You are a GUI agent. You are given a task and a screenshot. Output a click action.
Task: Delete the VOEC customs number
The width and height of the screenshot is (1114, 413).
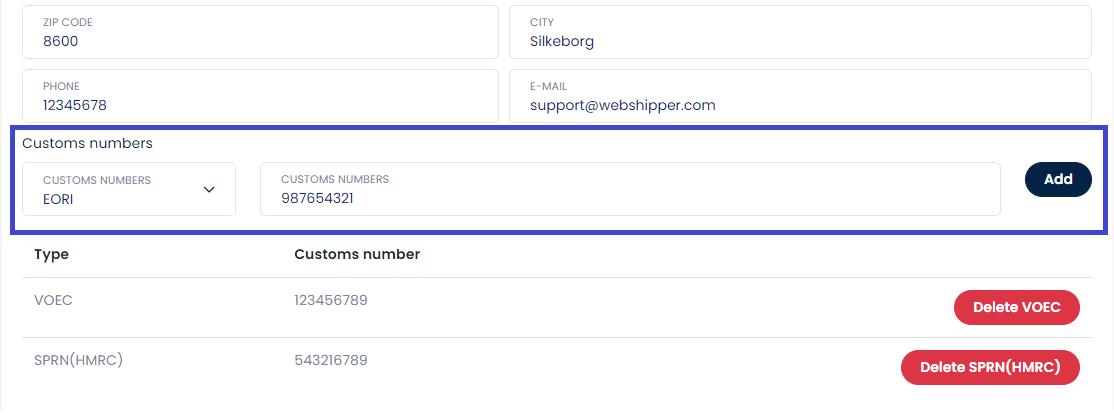coord(1016,308)
